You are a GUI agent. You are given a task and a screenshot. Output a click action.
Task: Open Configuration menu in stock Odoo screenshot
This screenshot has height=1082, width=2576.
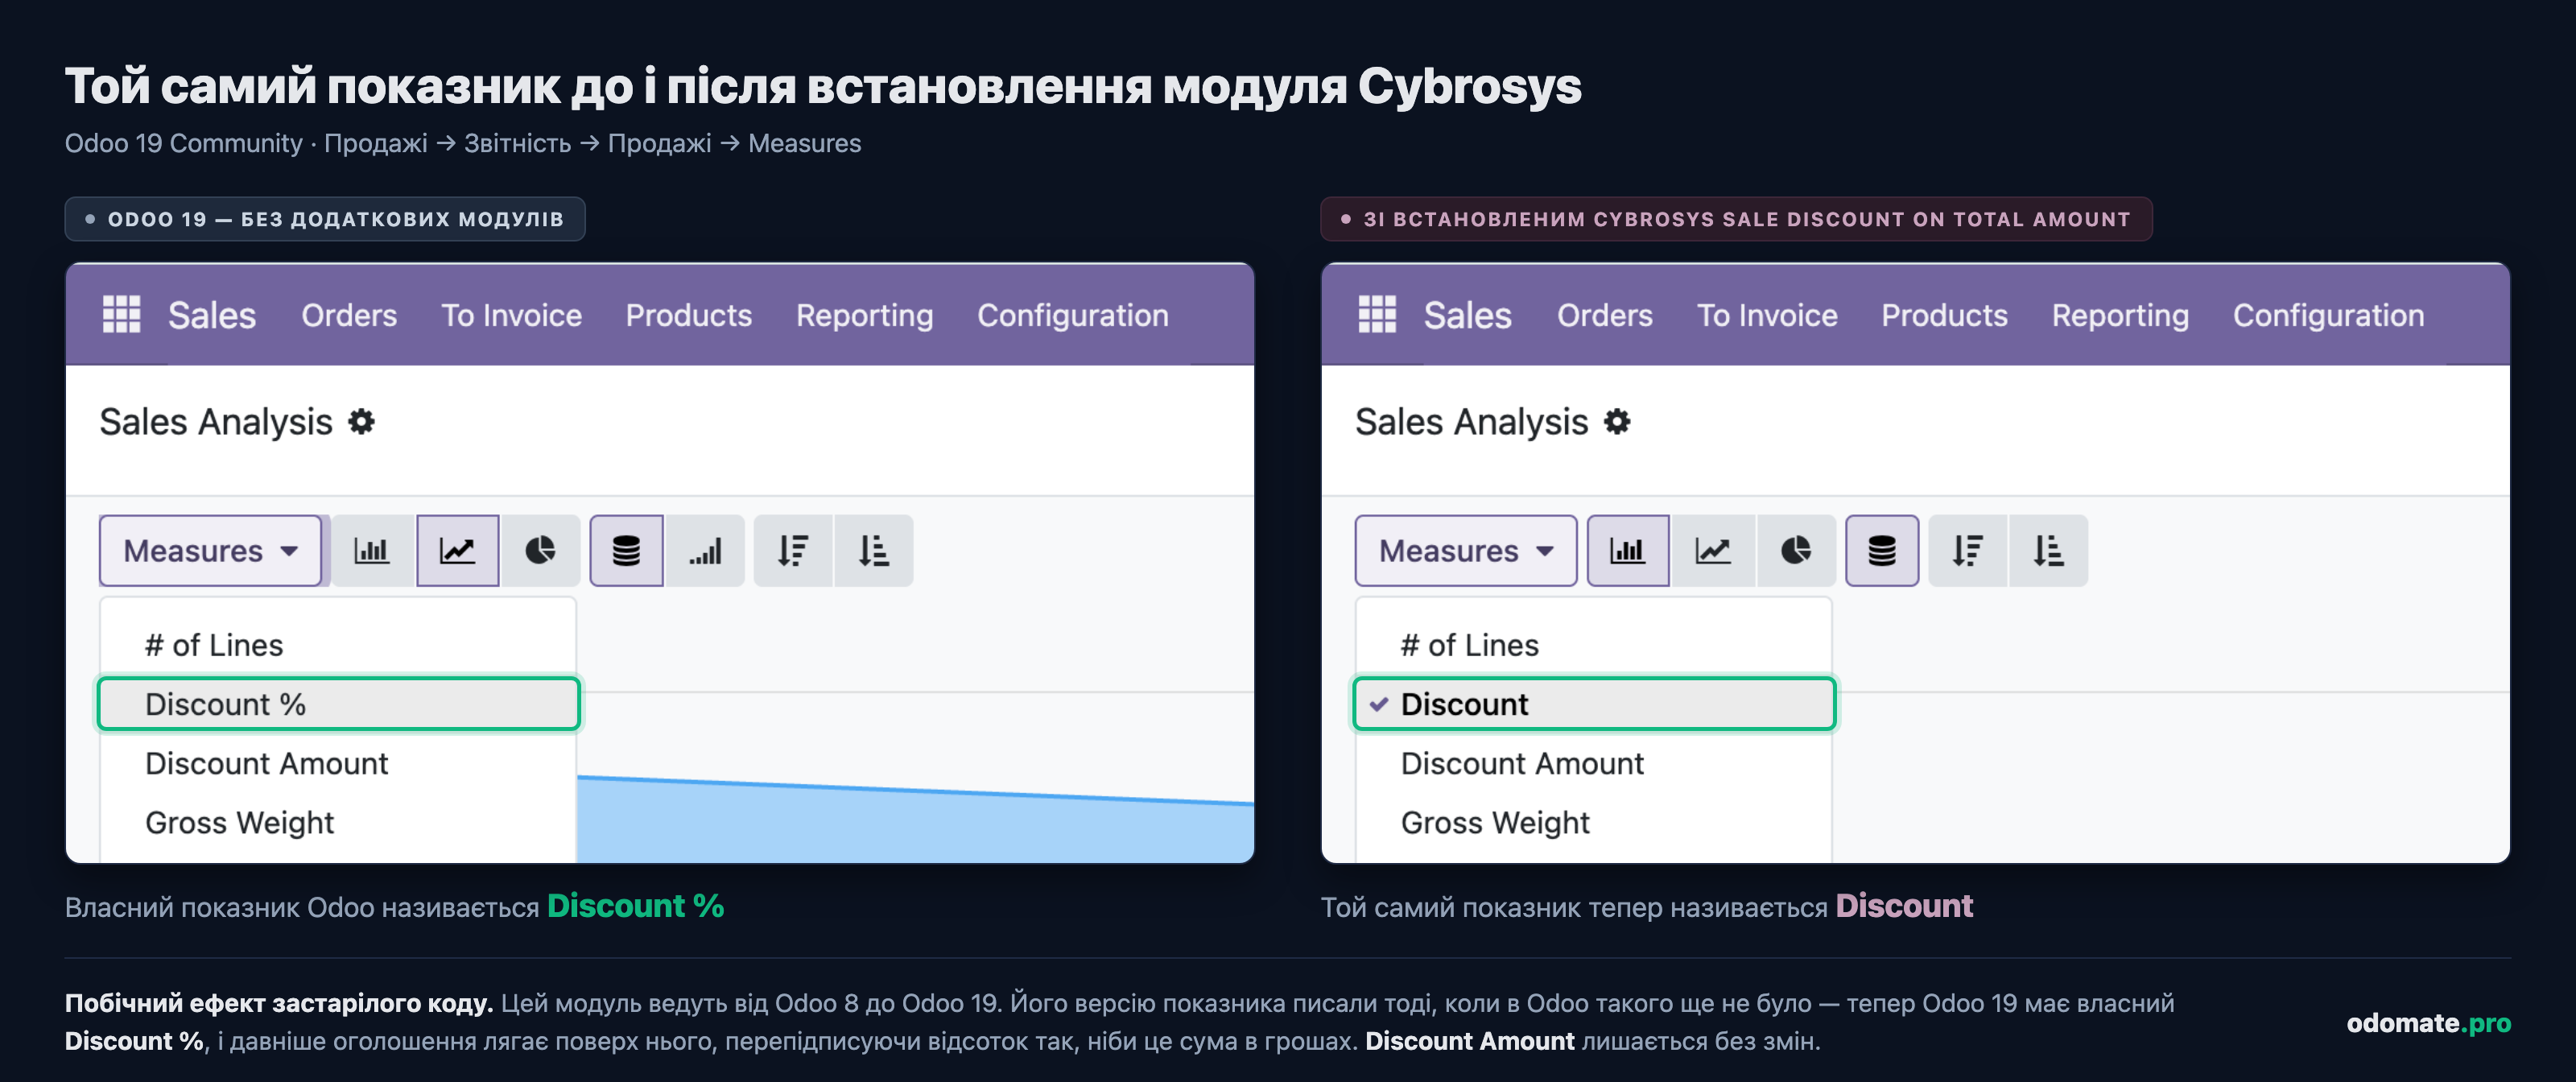(1073, 316)
